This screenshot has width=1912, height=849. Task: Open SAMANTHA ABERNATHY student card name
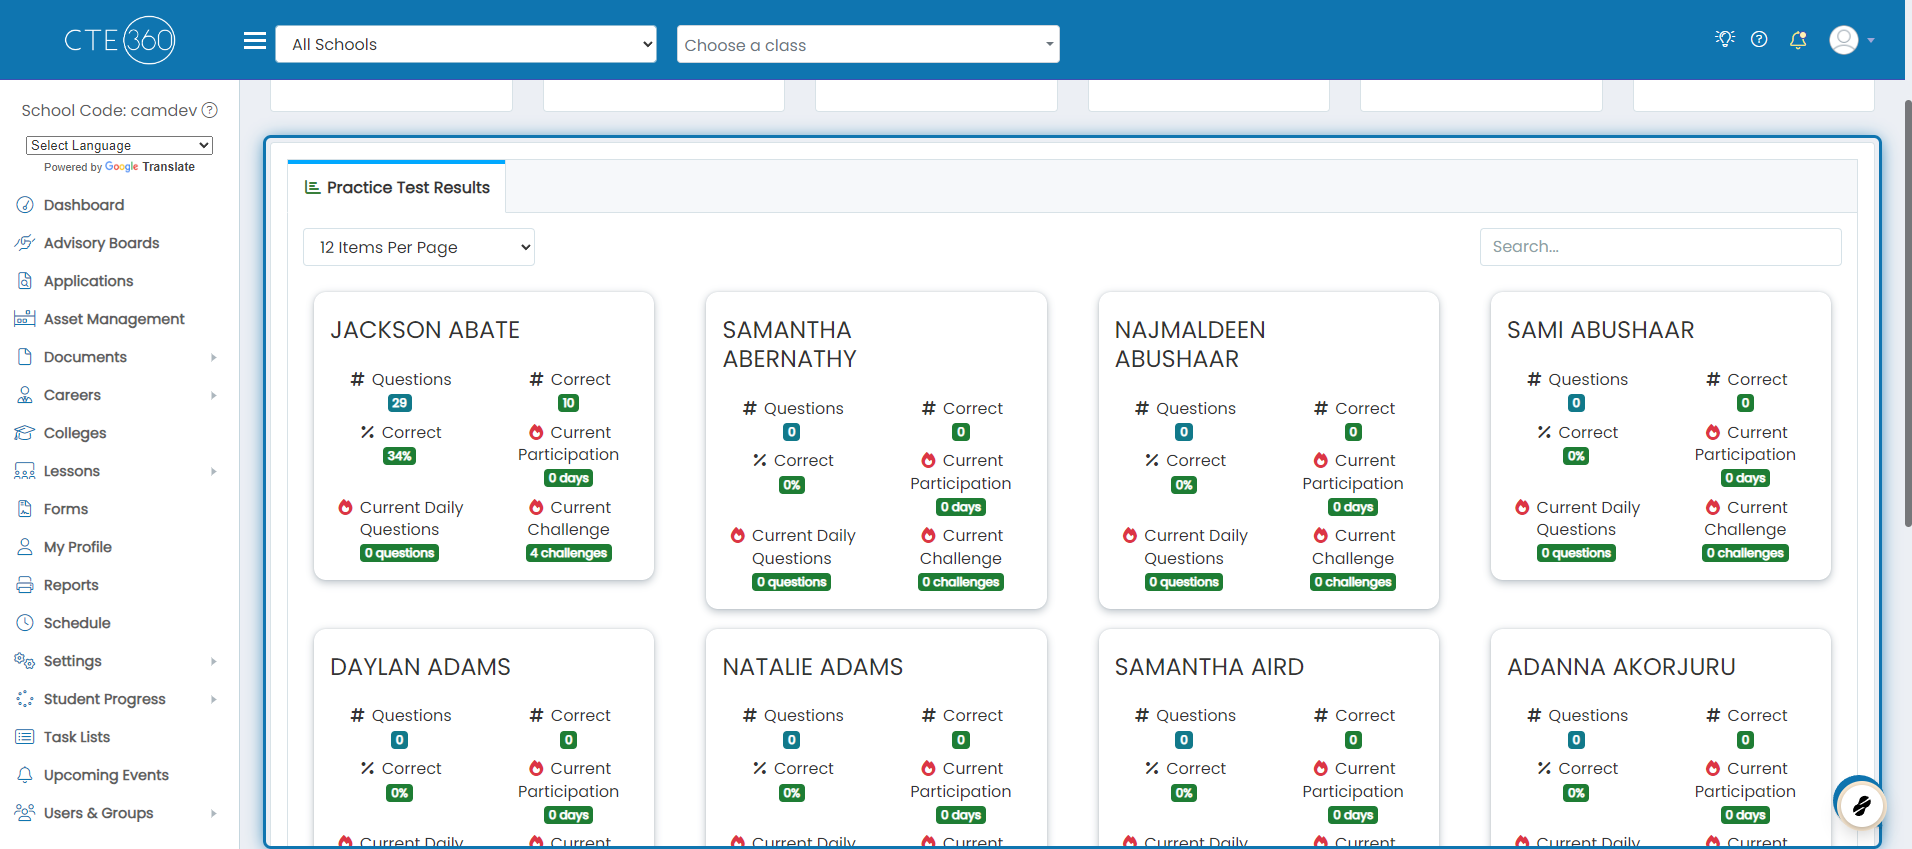point(790,344)
